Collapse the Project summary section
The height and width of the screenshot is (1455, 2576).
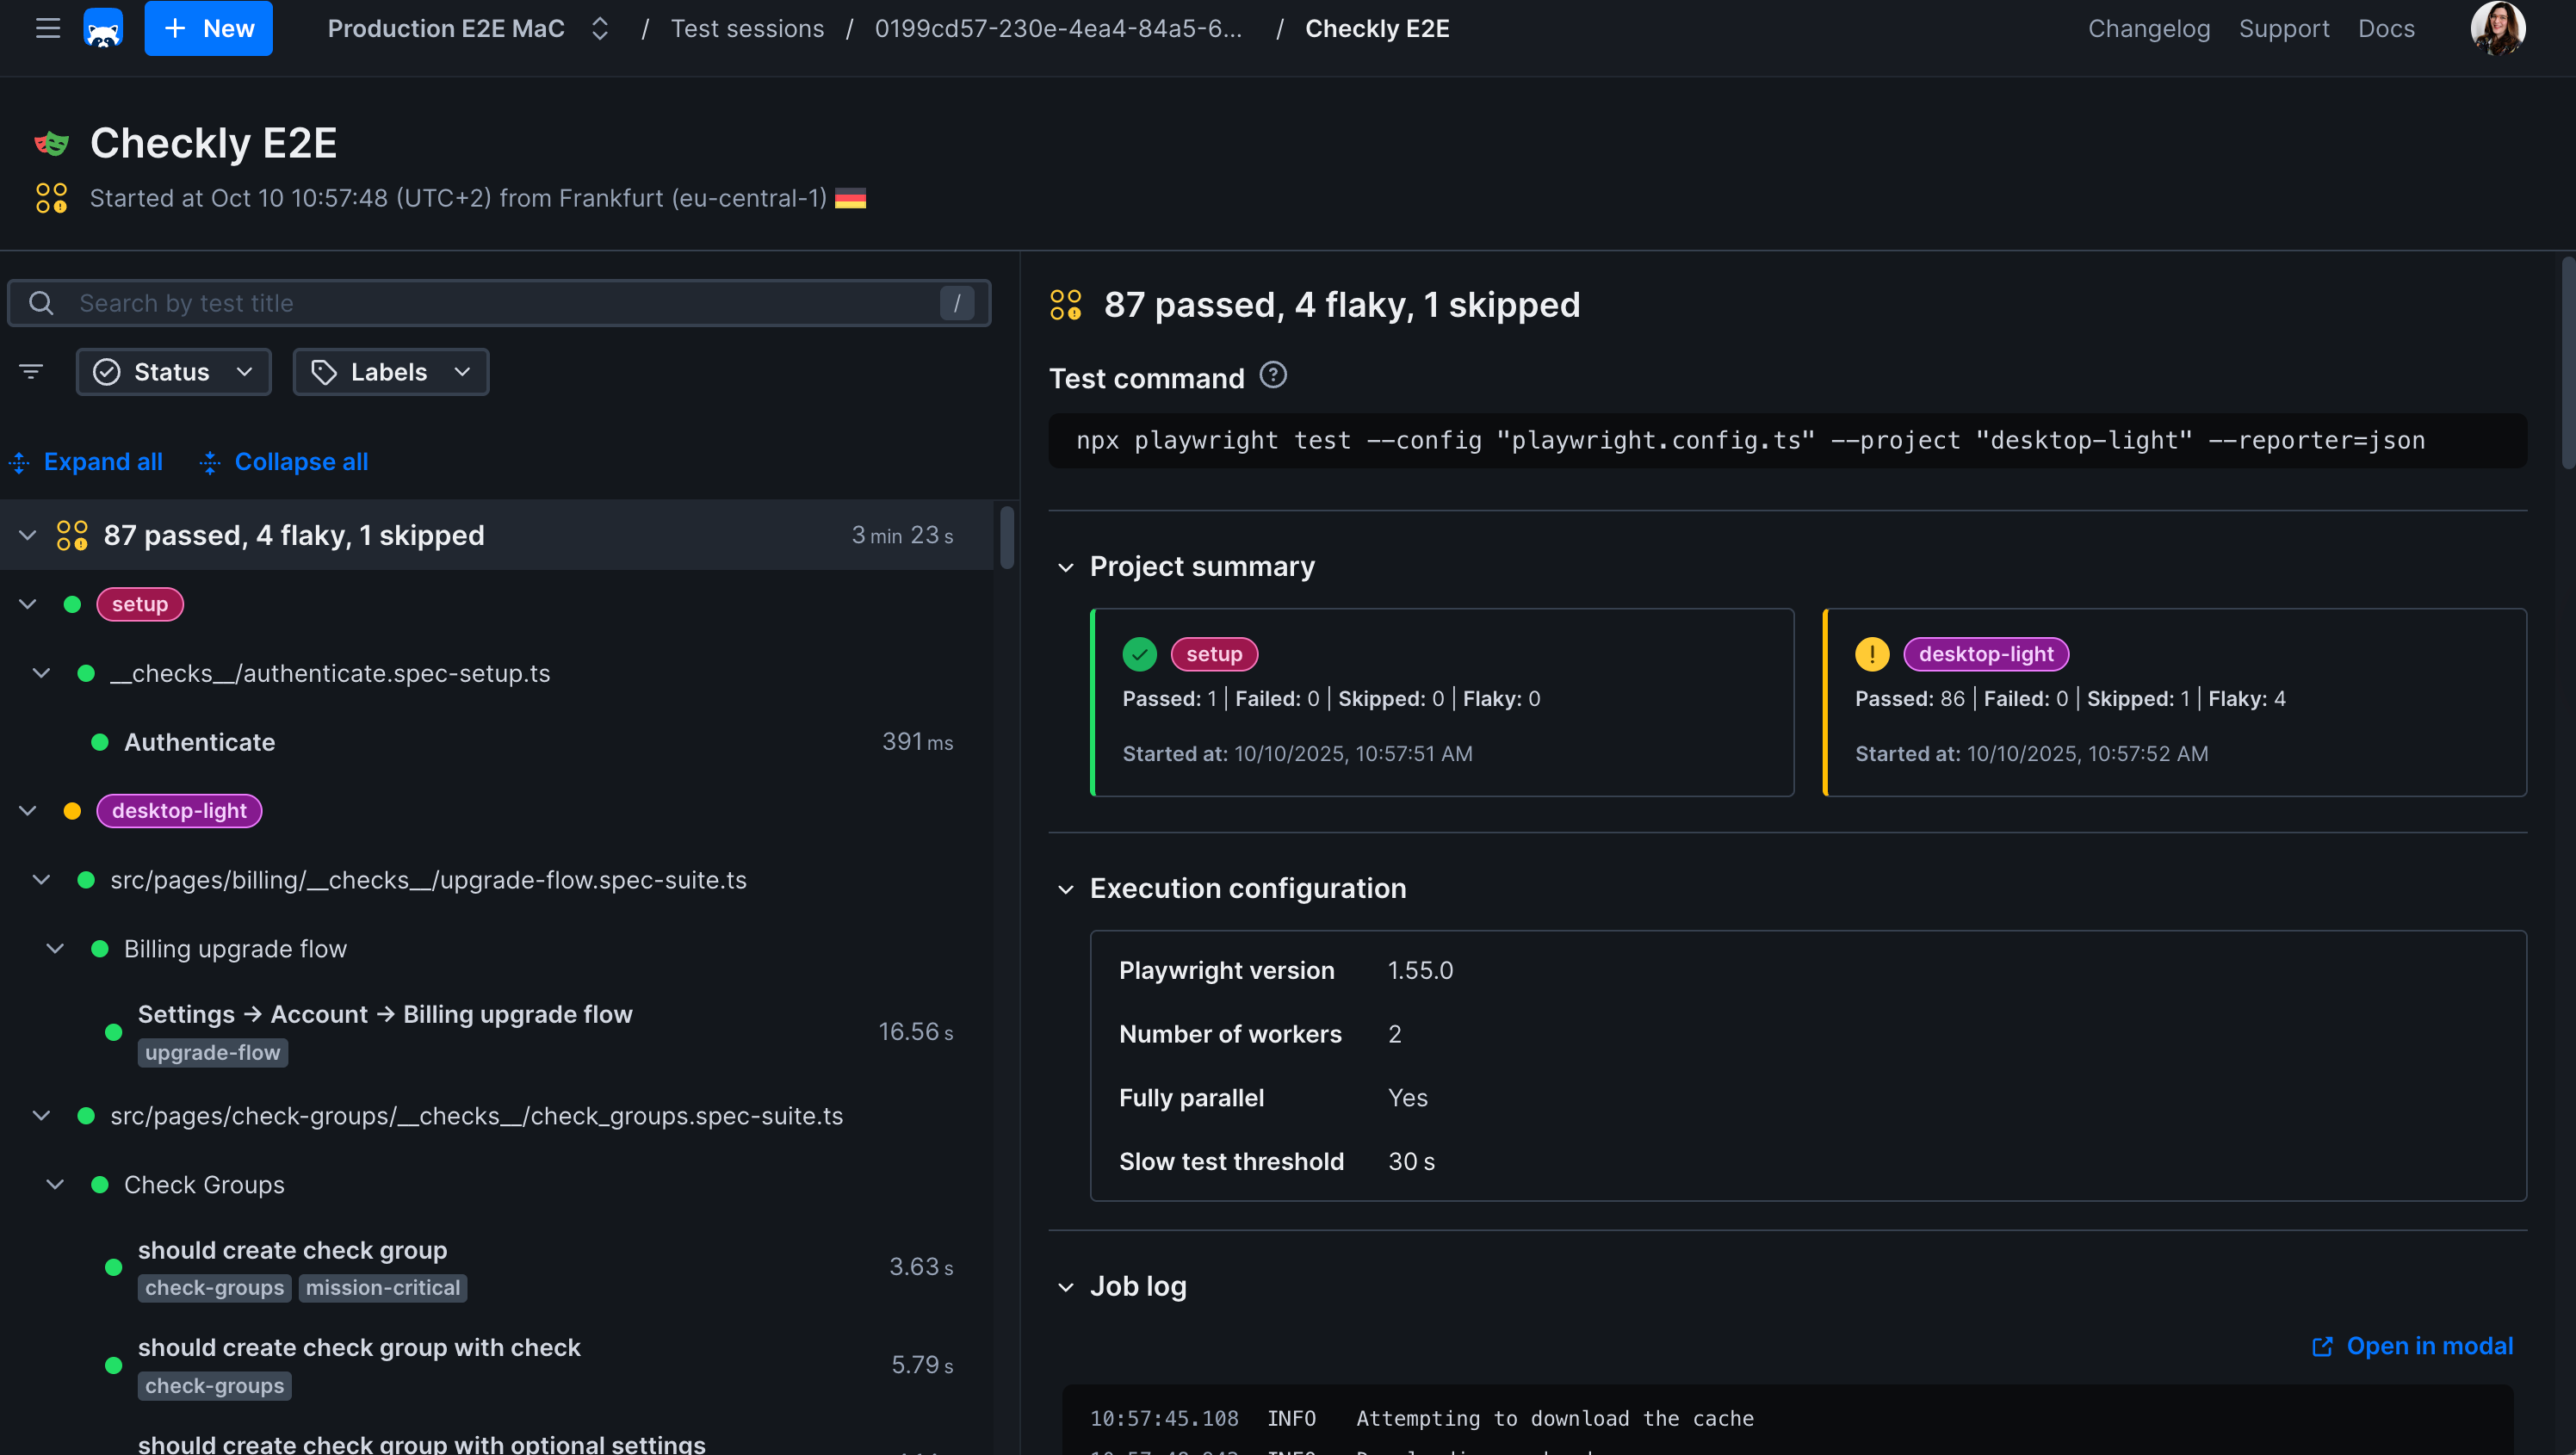[x=1066, y=567]
